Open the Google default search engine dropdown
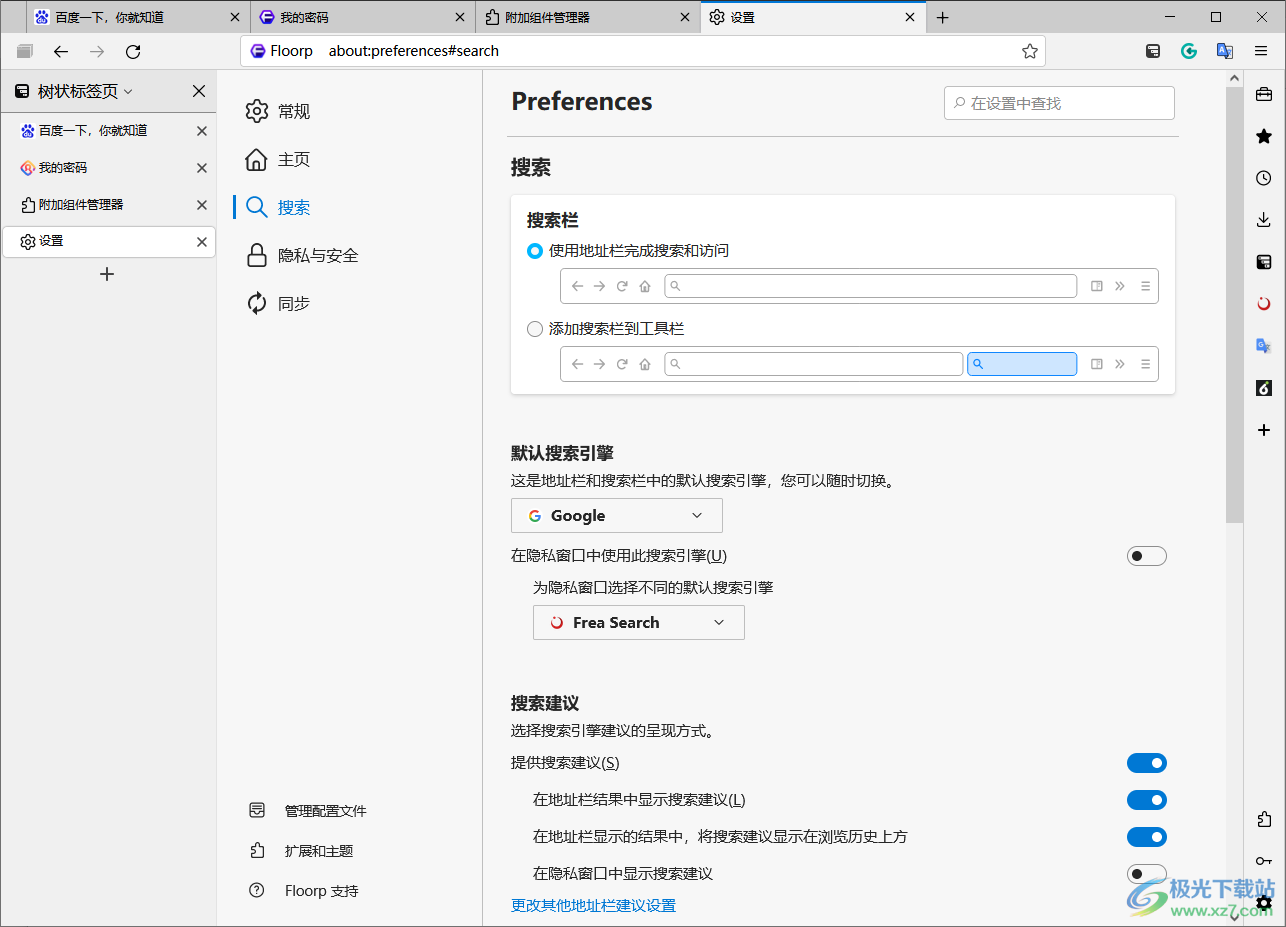1286x927 pixels. pyautogui.click(x=616, y=515)
